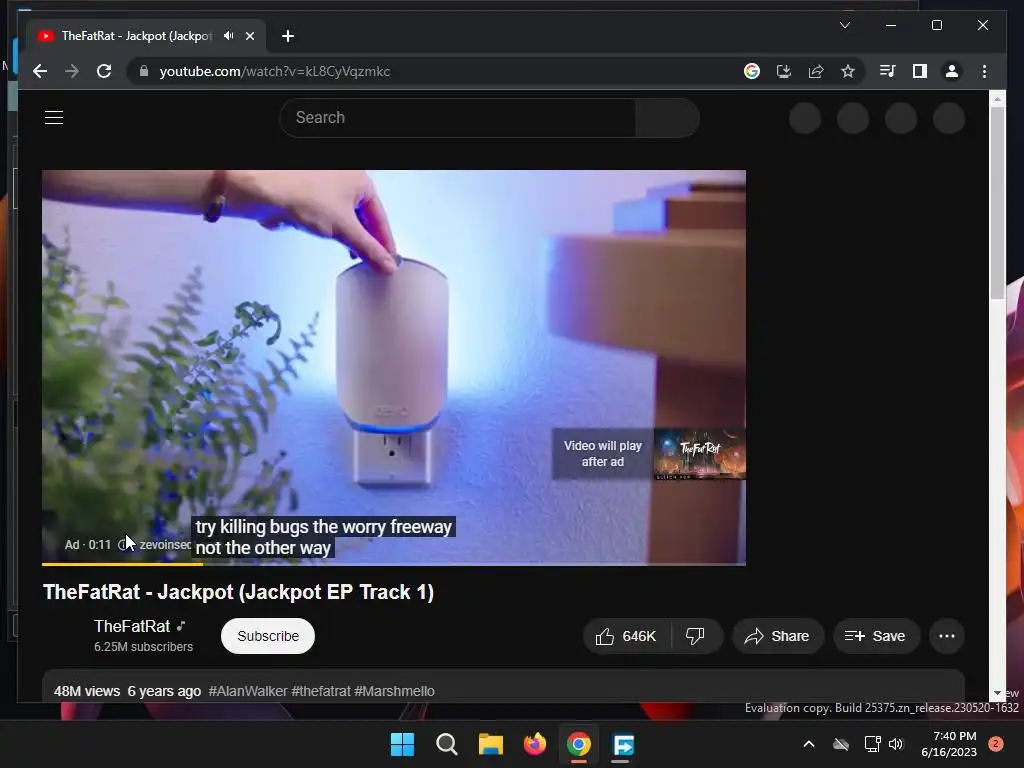Viewport: 1024px width, 768px height.
Task: Open the Chrome profile menu
Action: (x=952, y=71)
